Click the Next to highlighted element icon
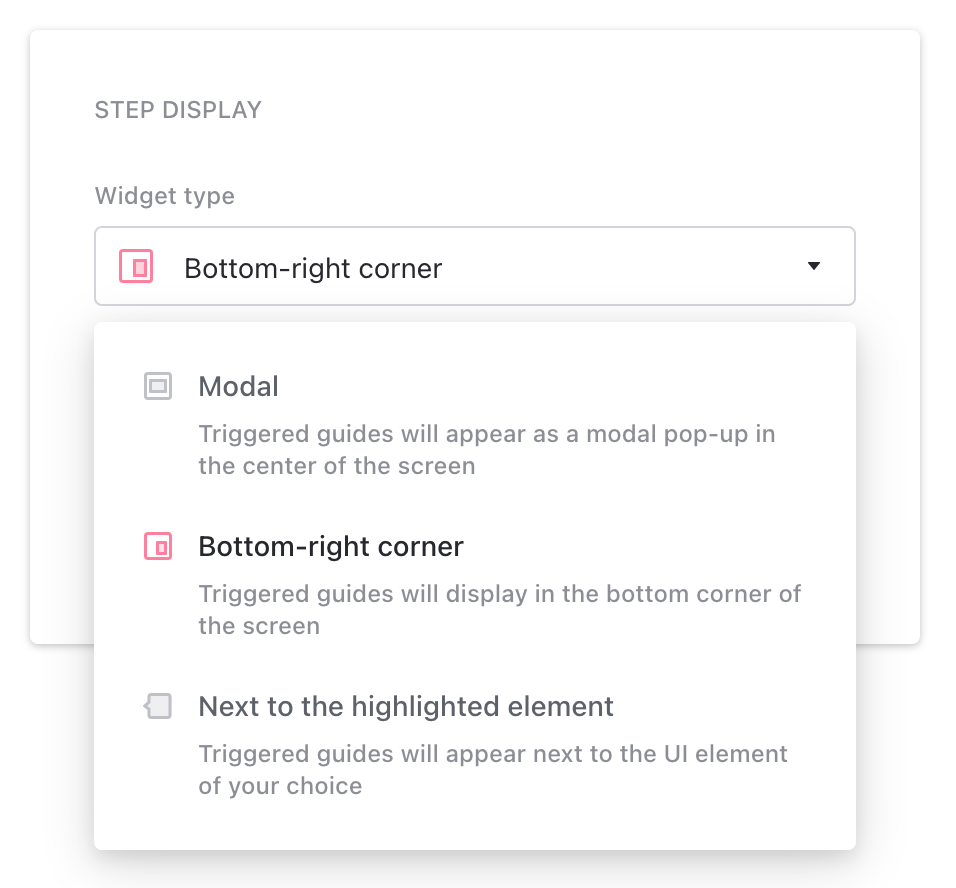The image size is (956, 888). pyautogui.click(x=158, y=707)
